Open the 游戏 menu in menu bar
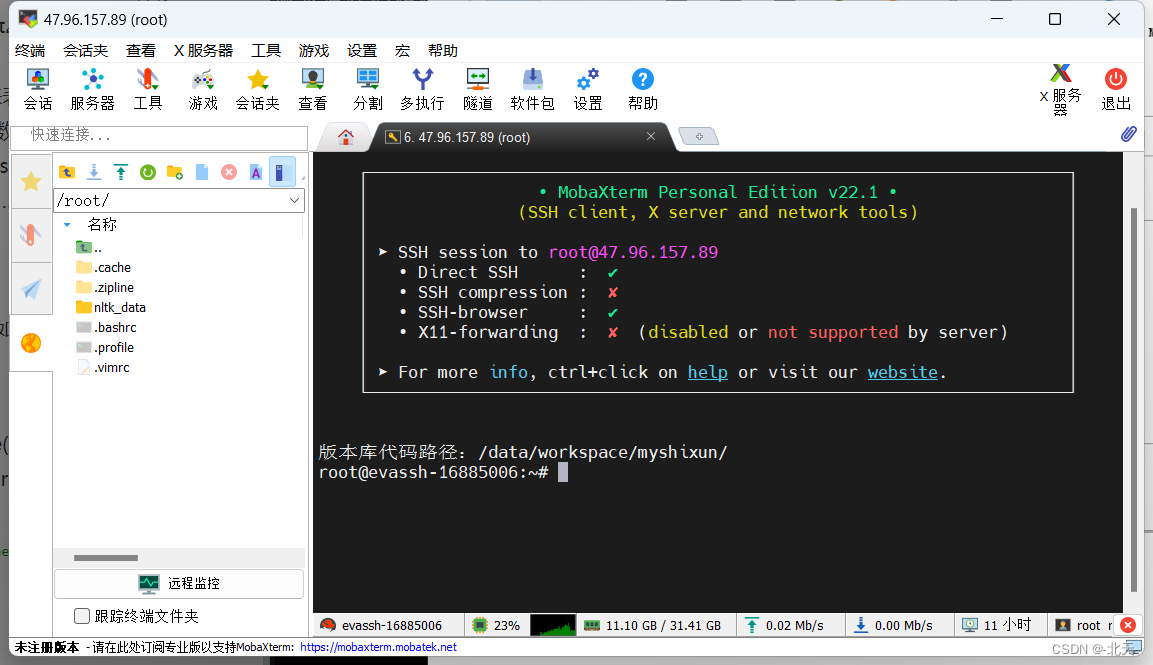 point(314,50)
